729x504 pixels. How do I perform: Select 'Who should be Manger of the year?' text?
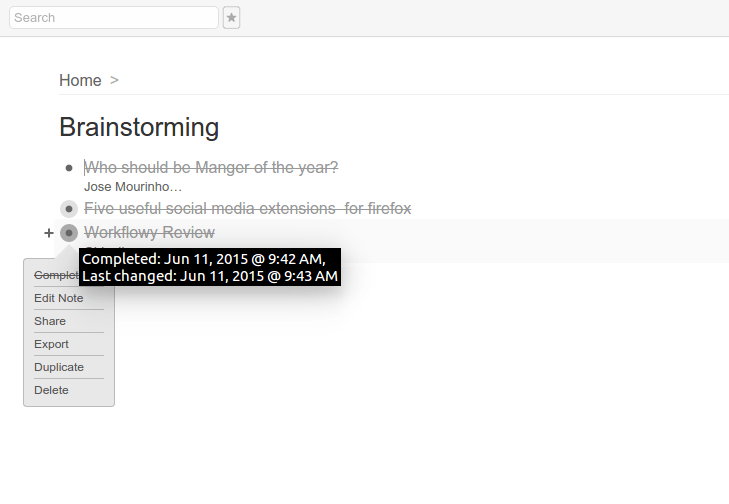pyautogui.click(x=211, y=167)
